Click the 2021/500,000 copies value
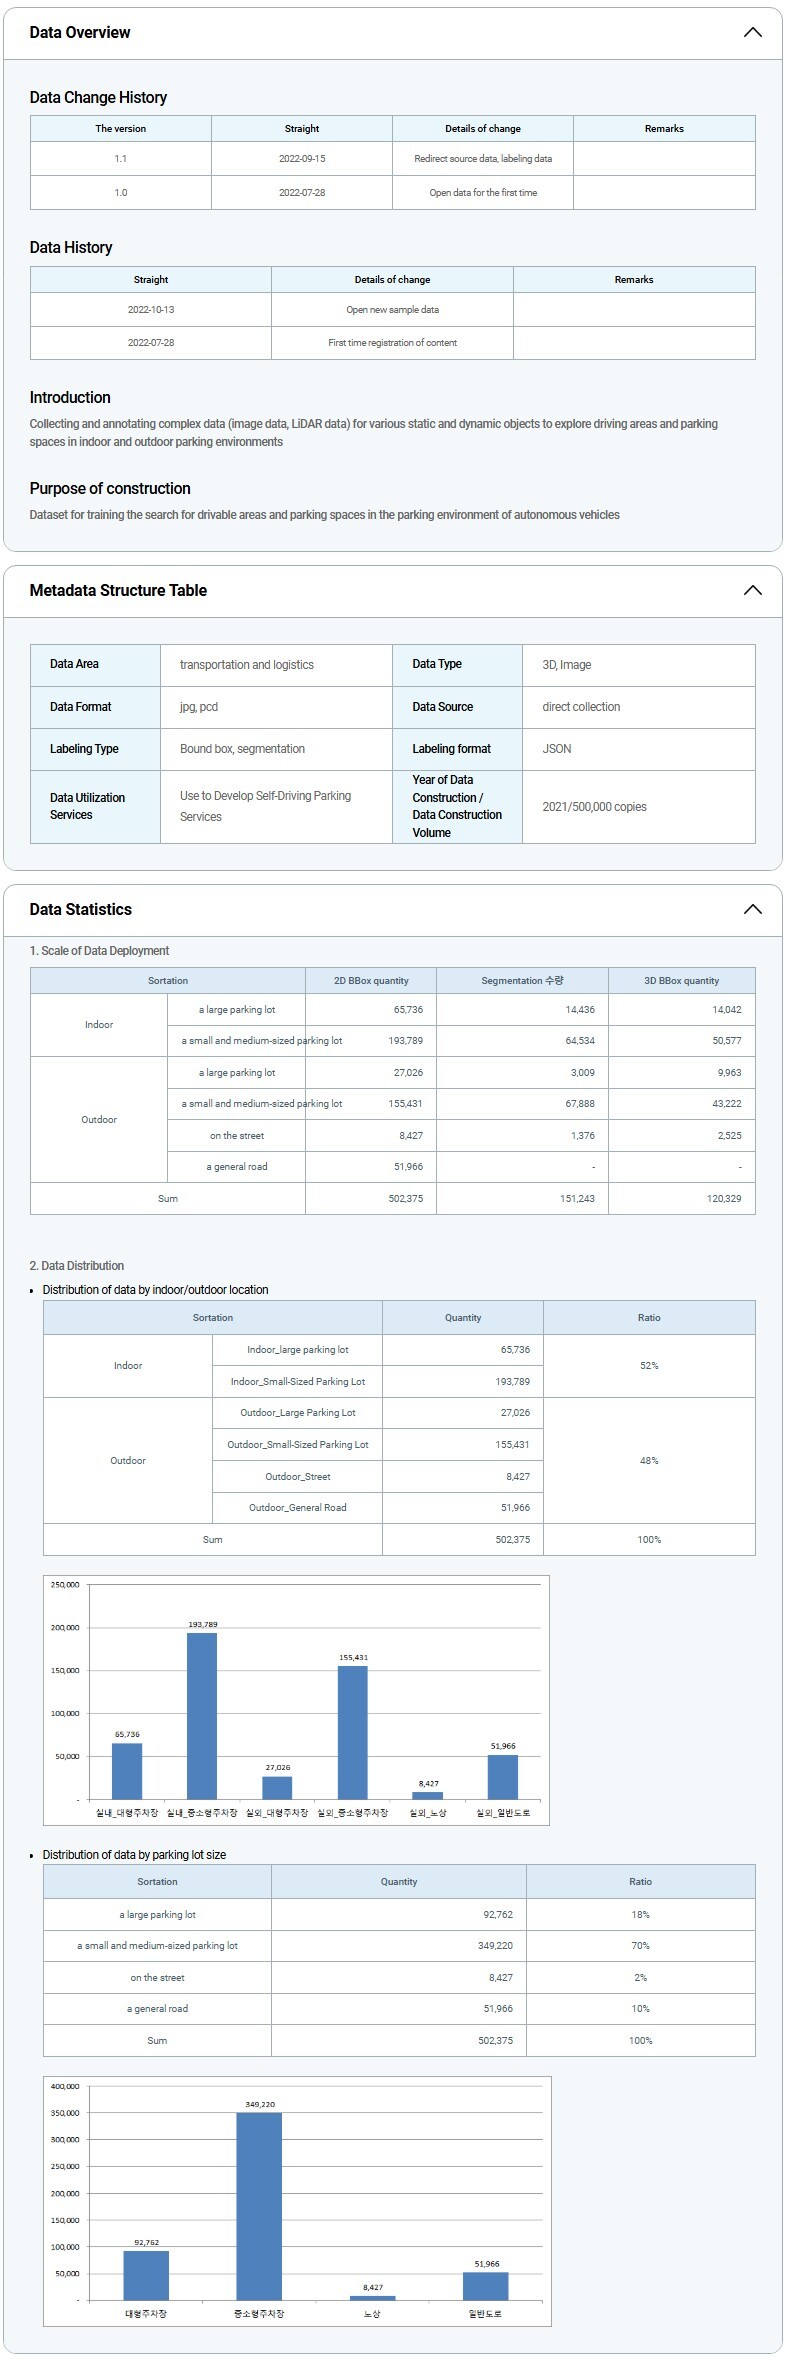The height and width of the screenshot is (2361, 787). click(594, 807)
